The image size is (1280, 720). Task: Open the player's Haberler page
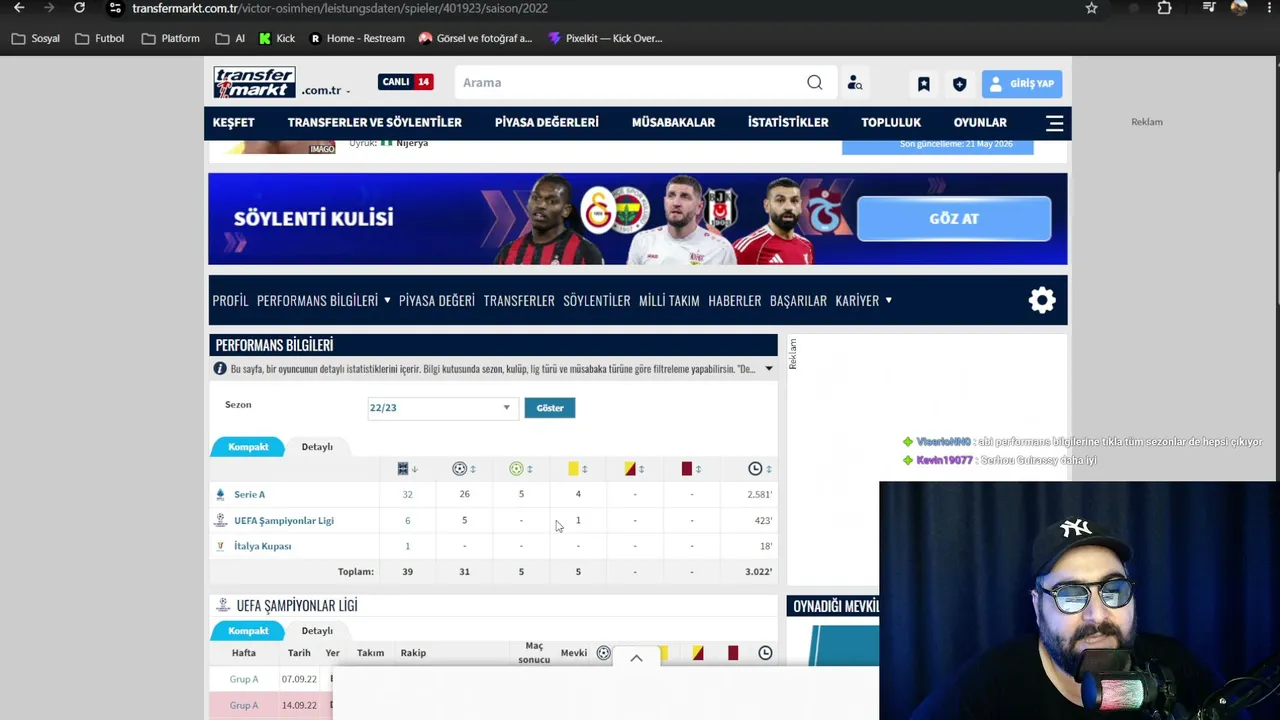click(x=735, y=300)
